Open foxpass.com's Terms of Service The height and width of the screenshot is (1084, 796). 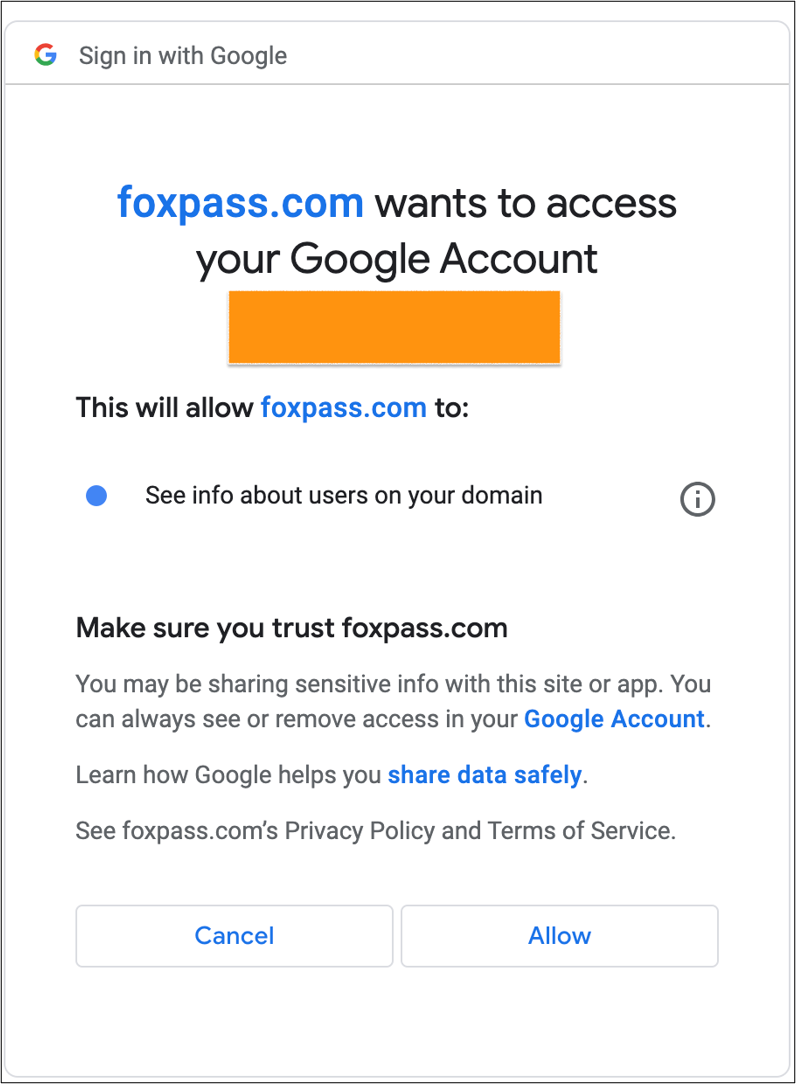(x=580, y=830)
